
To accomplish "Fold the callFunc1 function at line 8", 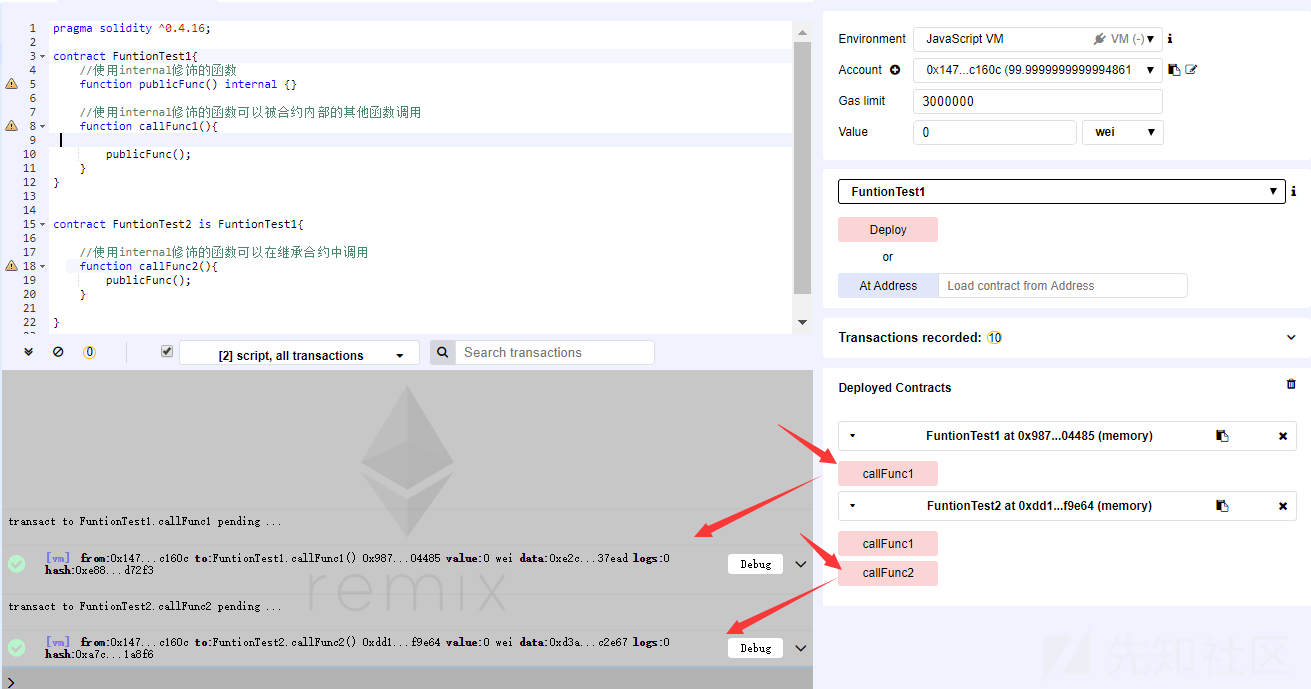I will (x=42, y=126).
